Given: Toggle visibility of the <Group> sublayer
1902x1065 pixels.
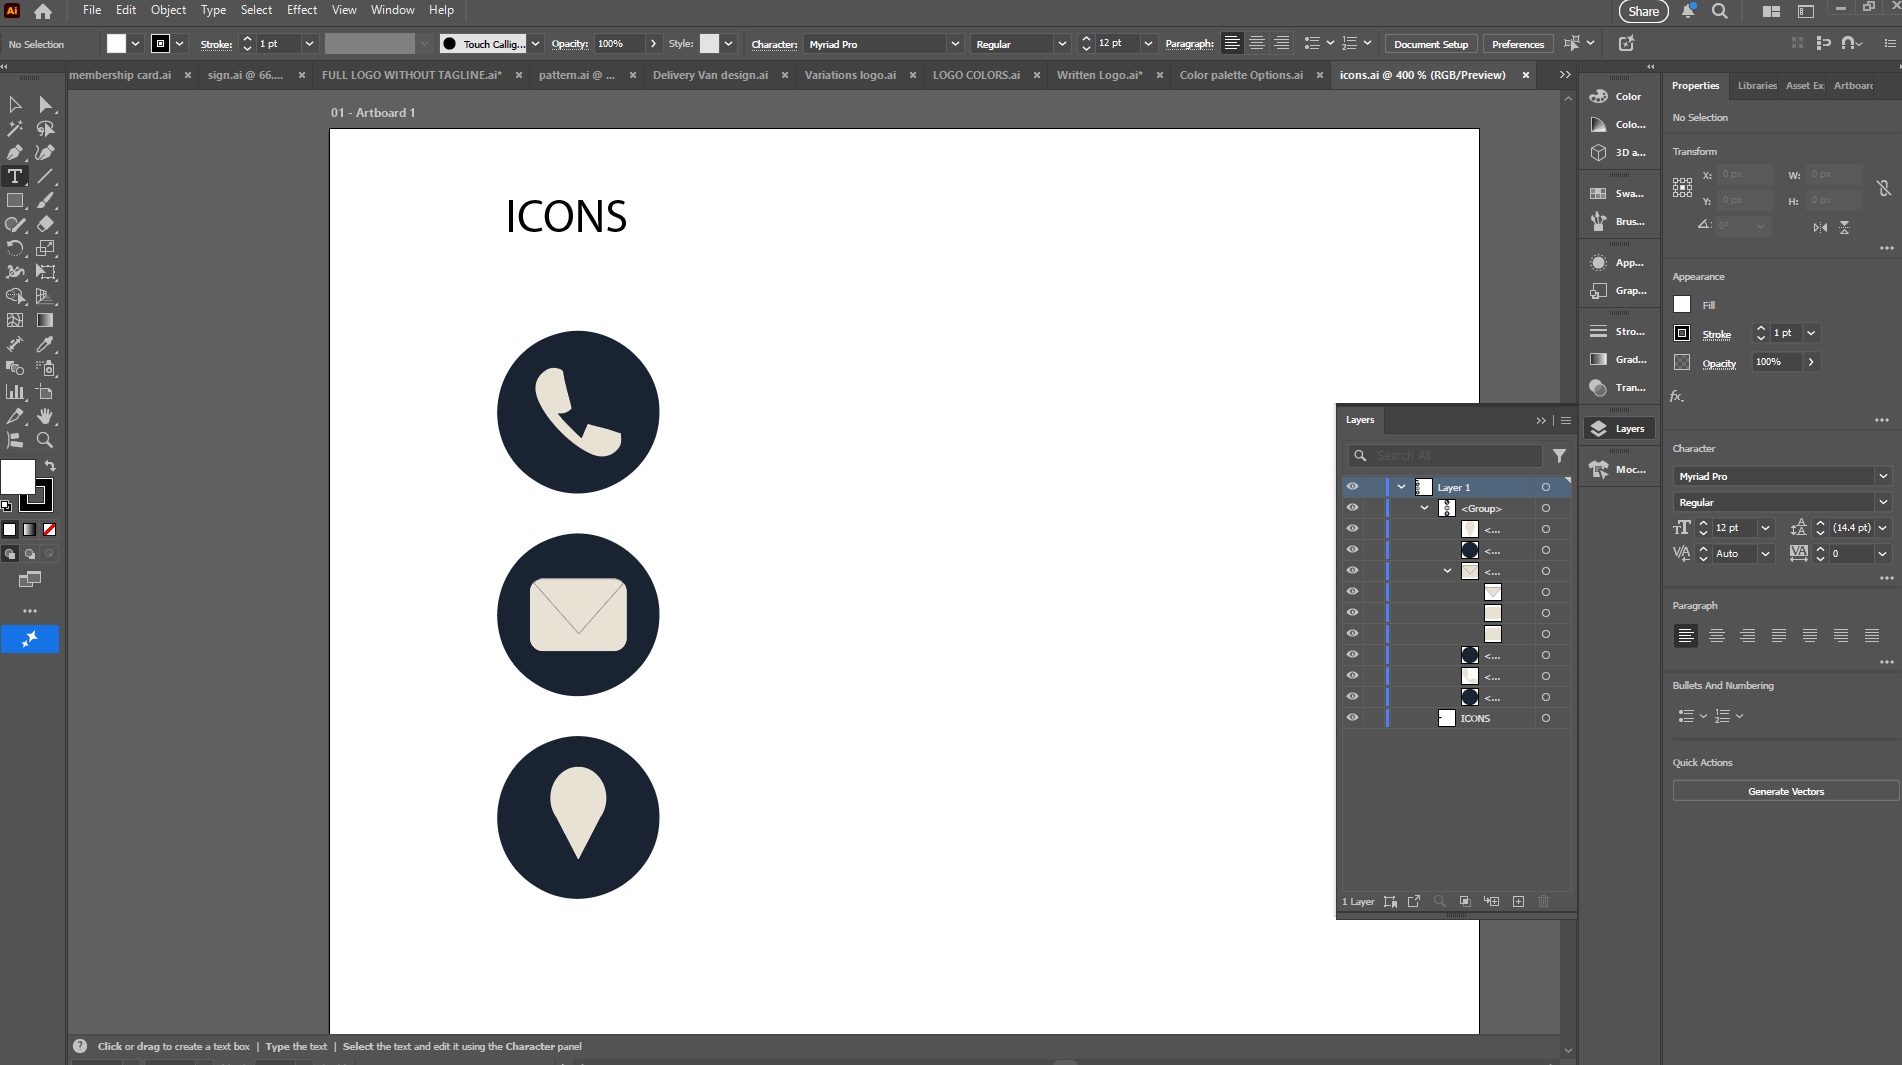Looking at the screenshot, I should (1352, 508).
